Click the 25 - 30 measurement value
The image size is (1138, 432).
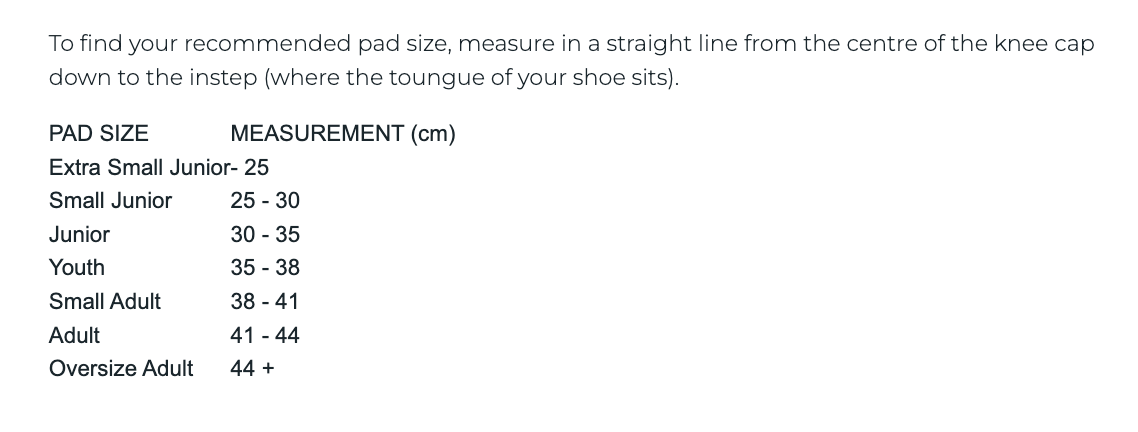point(264,201)
